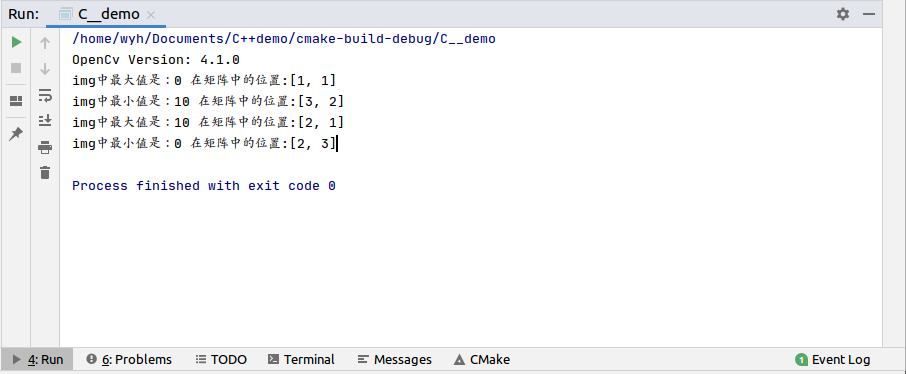
Task: Toggle the Pin tab icon
Action: click(16, 134)
